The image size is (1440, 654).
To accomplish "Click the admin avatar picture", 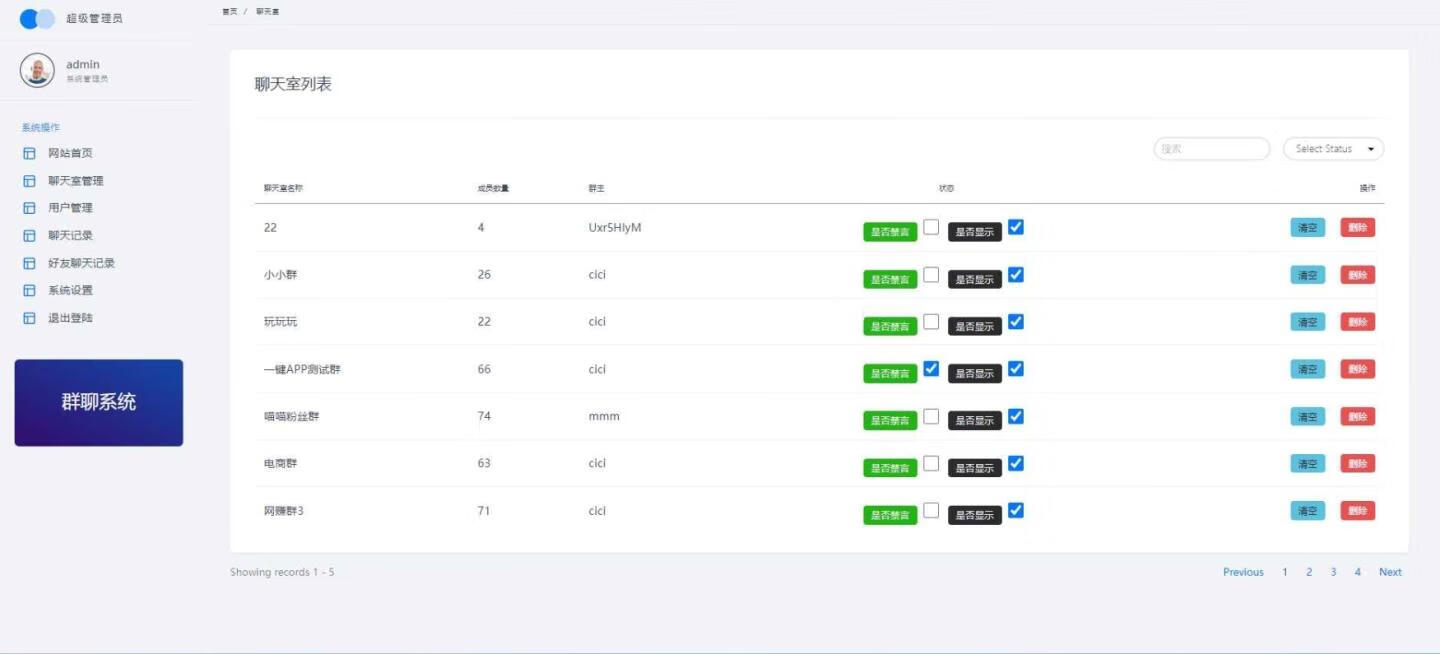I will (x=37, y=70).
